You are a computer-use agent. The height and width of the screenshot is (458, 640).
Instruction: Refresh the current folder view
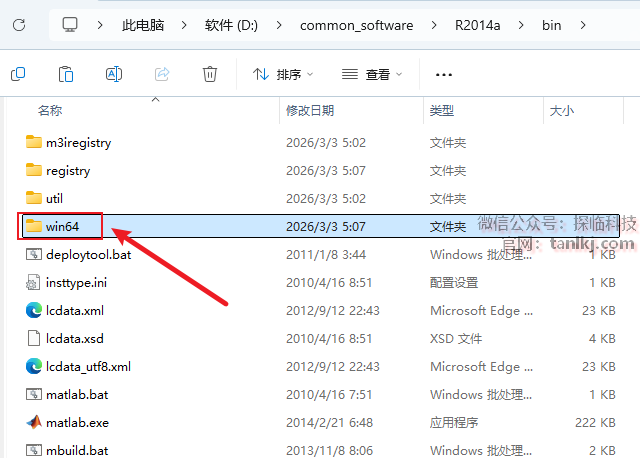point(19,25)
